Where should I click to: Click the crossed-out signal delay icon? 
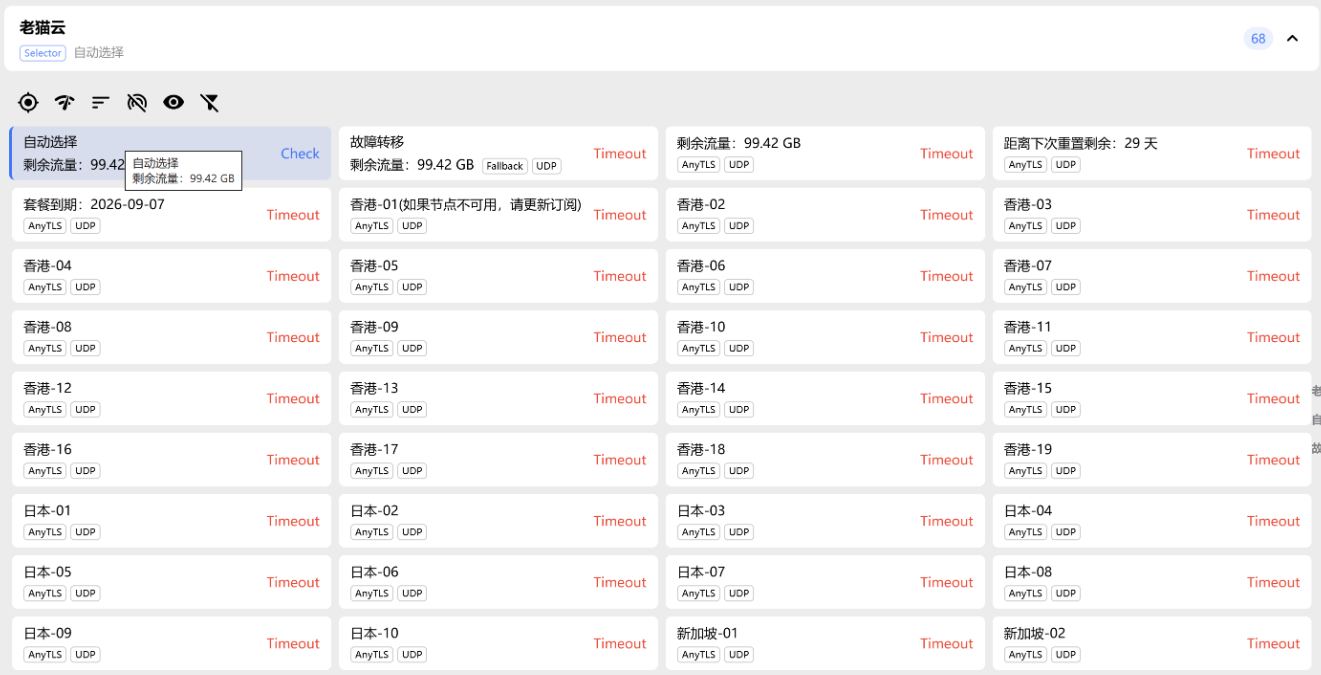click(x=137, y=102)
